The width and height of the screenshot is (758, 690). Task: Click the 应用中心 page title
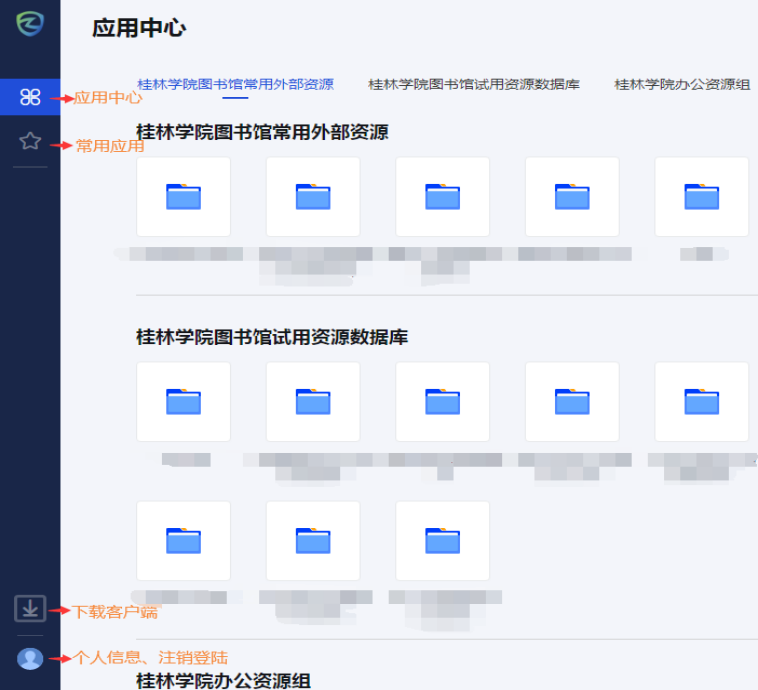[139, 28]
